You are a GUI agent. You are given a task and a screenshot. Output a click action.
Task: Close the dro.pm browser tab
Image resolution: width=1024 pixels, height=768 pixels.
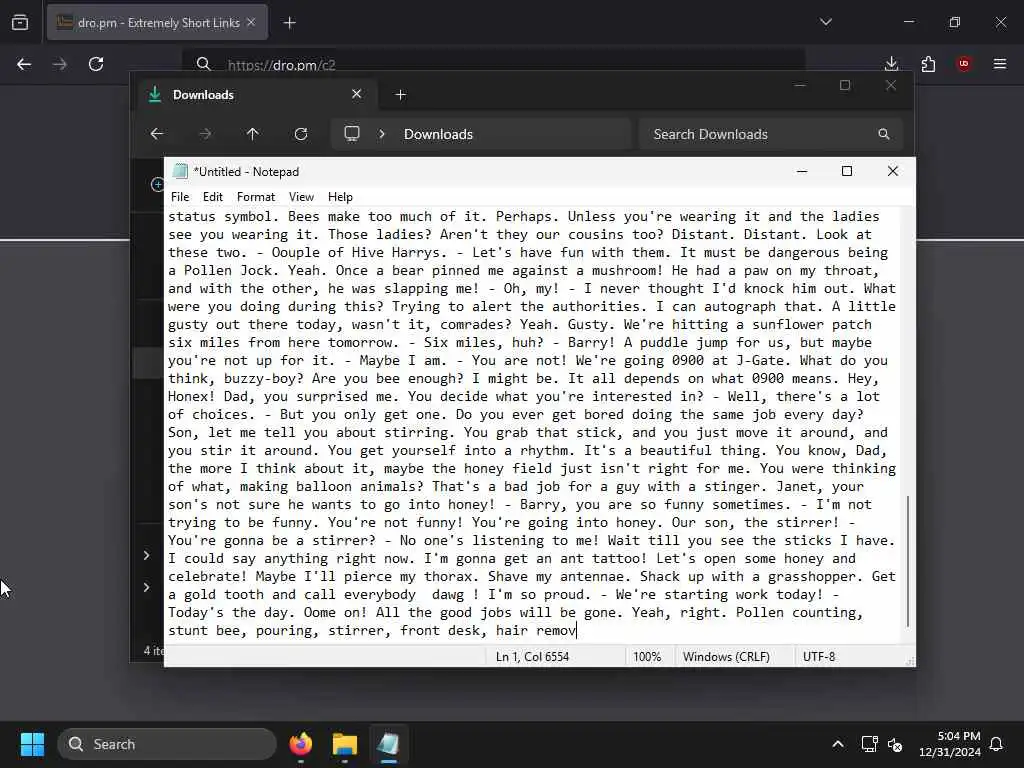click(x=251, y=22)
